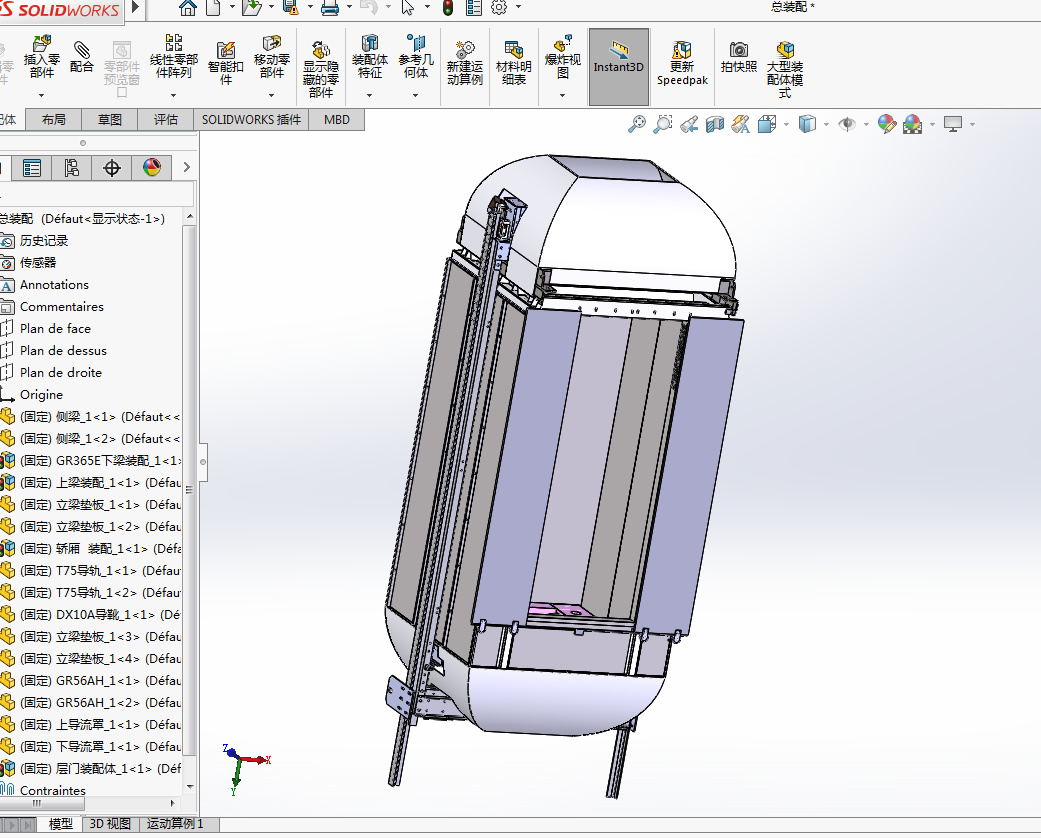Click the Take Snapshot (拍快照) camera icon
The width and height of the screenshot is (1041, 838).
(738, 58)
